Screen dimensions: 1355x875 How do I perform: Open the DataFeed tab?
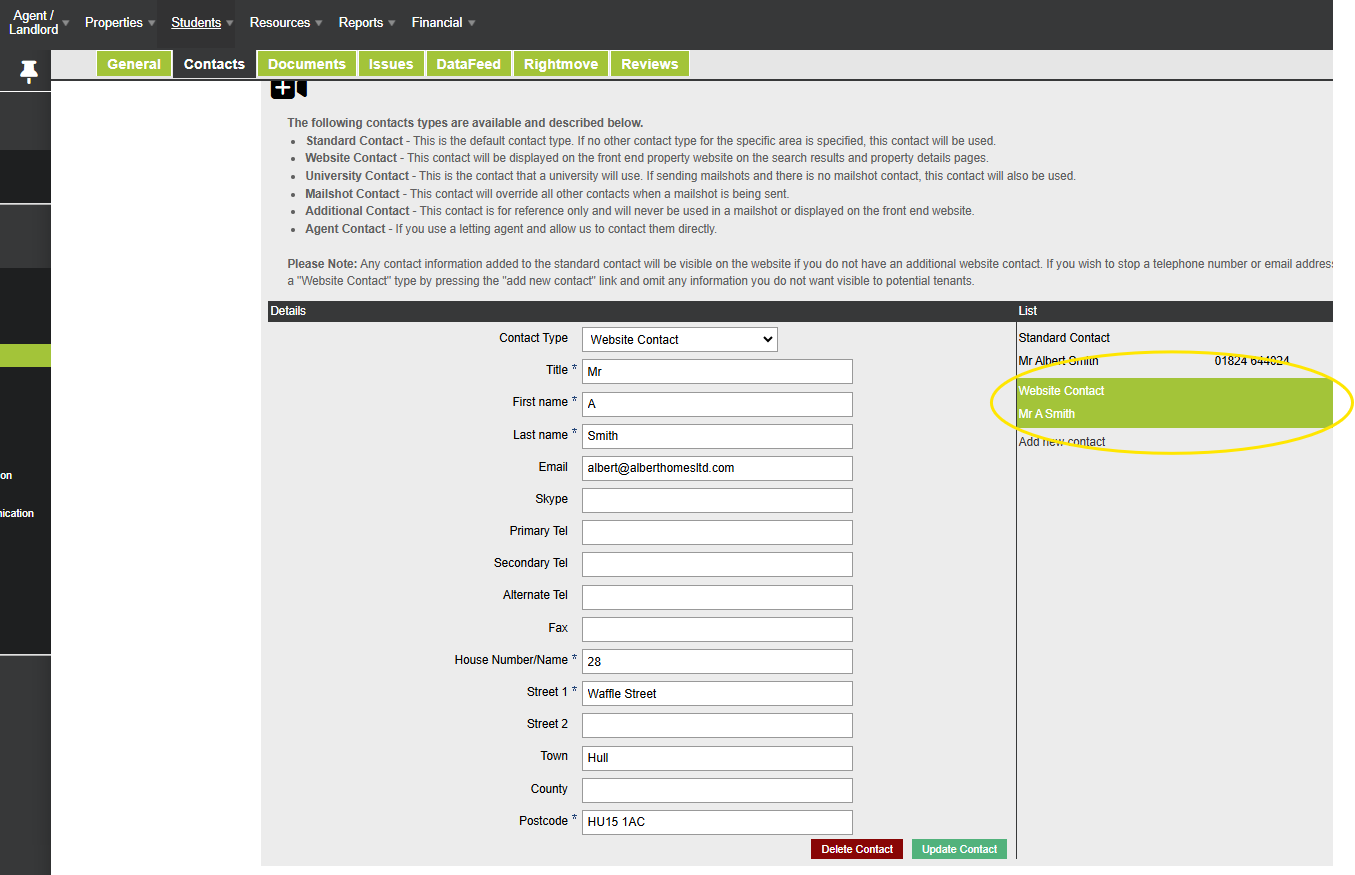(x=468, y=64)
